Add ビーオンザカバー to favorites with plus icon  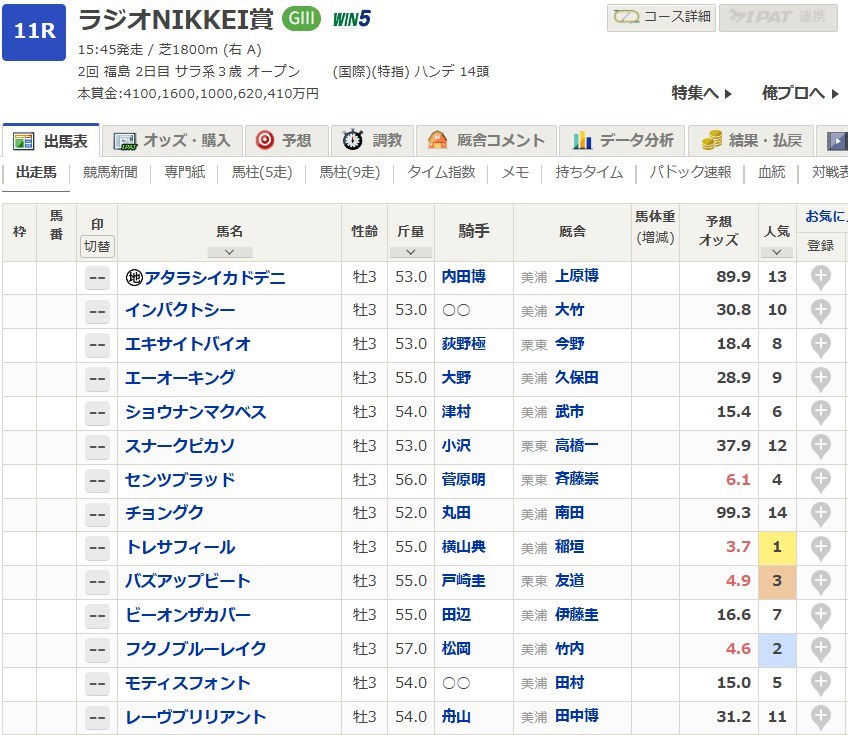point(820,616)
